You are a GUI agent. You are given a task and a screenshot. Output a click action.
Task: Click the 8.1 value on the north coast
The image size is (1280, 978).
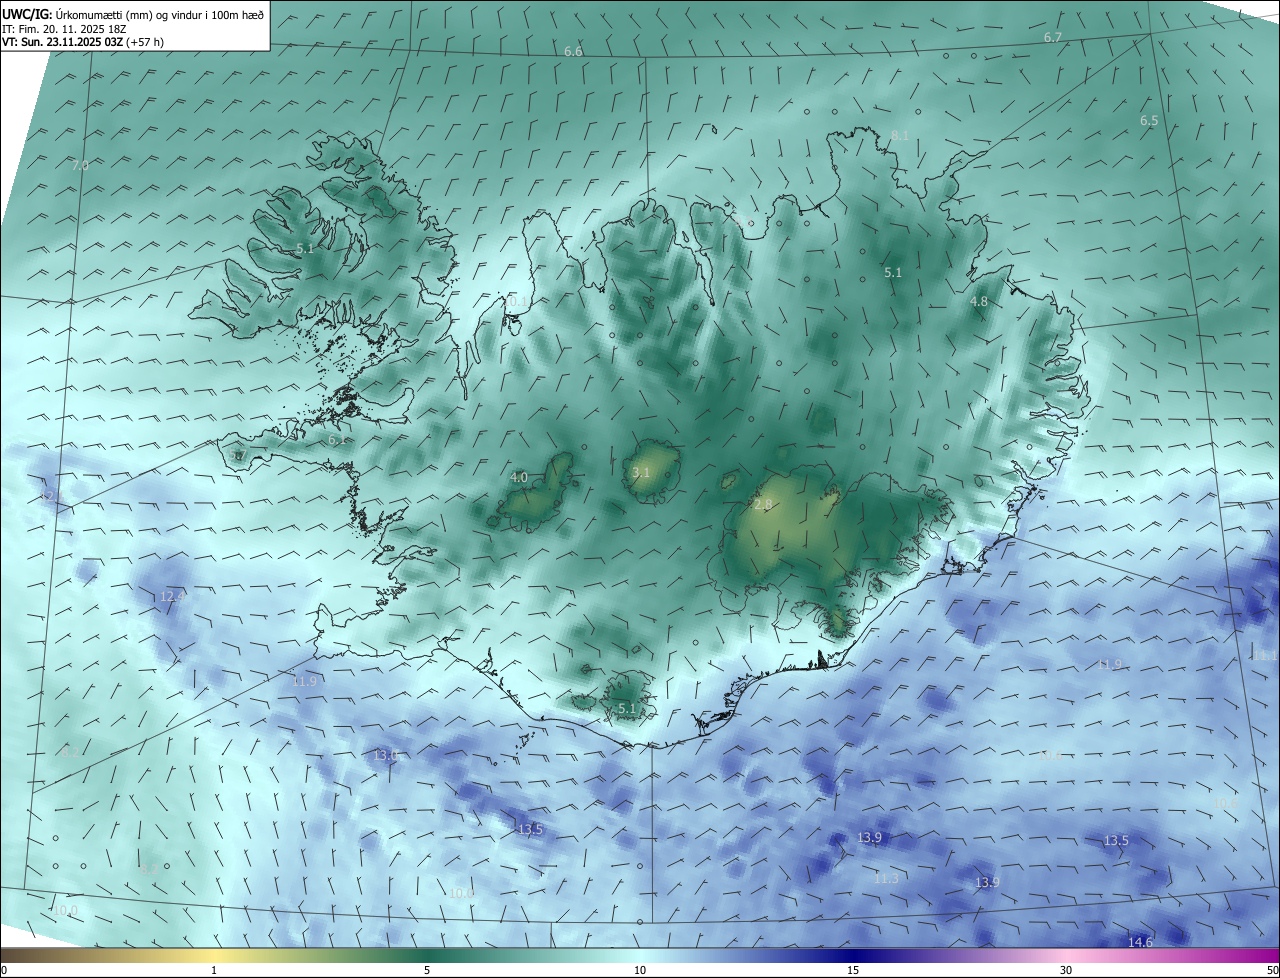tap(900, 136)
